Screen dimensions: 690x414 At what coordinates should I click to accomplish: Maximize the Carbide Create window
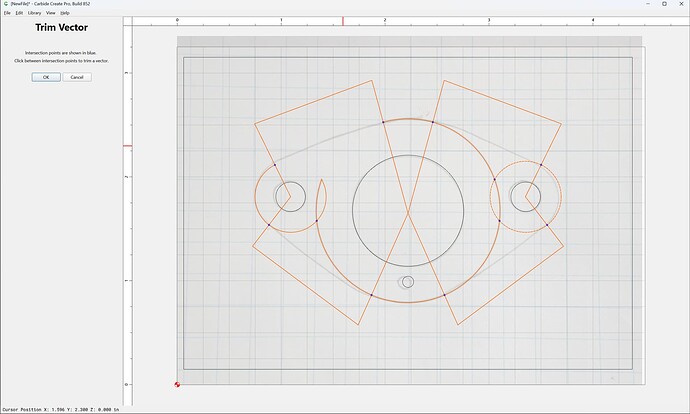[x=664, y=4]
